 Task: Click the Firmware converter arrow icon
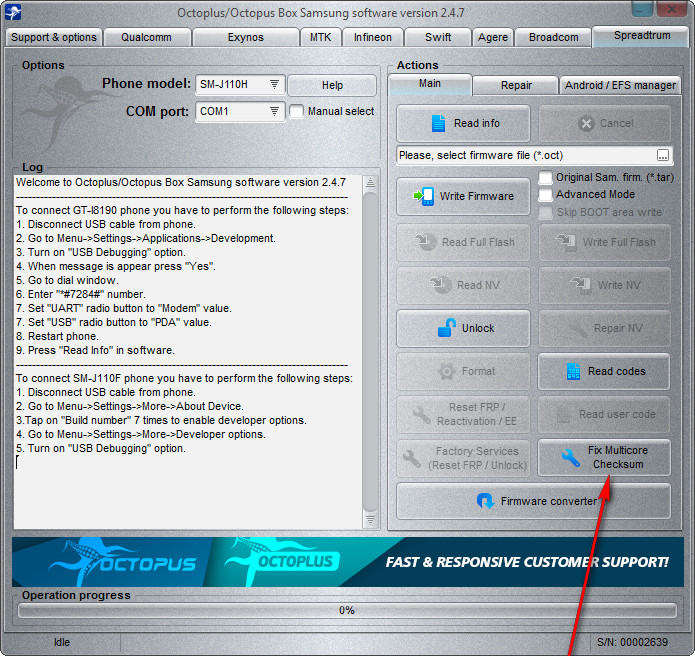(x=485, y=501)
